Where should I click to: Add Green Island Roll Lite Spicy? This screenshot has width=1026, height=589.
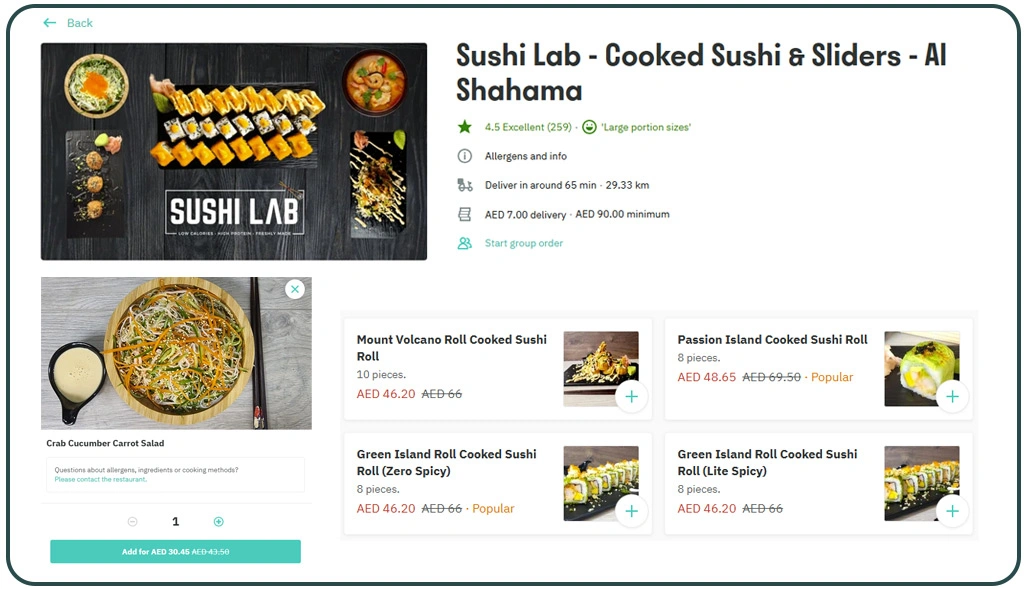(x=952, y=512)
